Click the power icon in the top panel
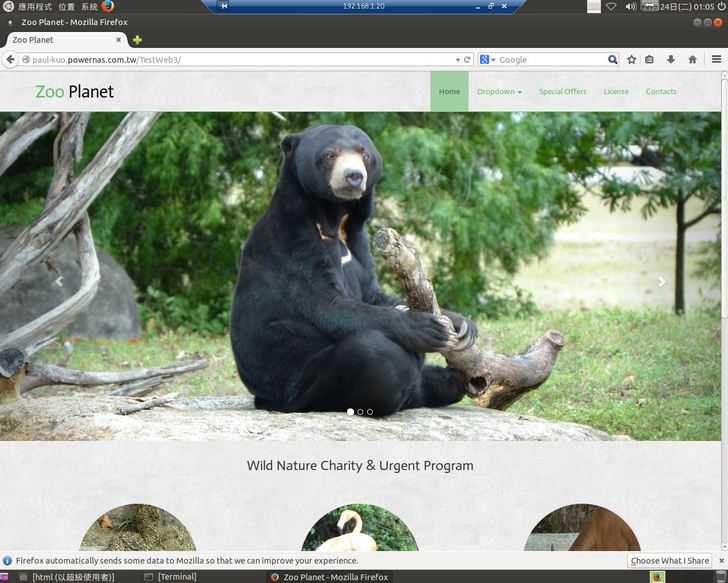Viewport: 728px width, 583px height. tap(722, 6)
